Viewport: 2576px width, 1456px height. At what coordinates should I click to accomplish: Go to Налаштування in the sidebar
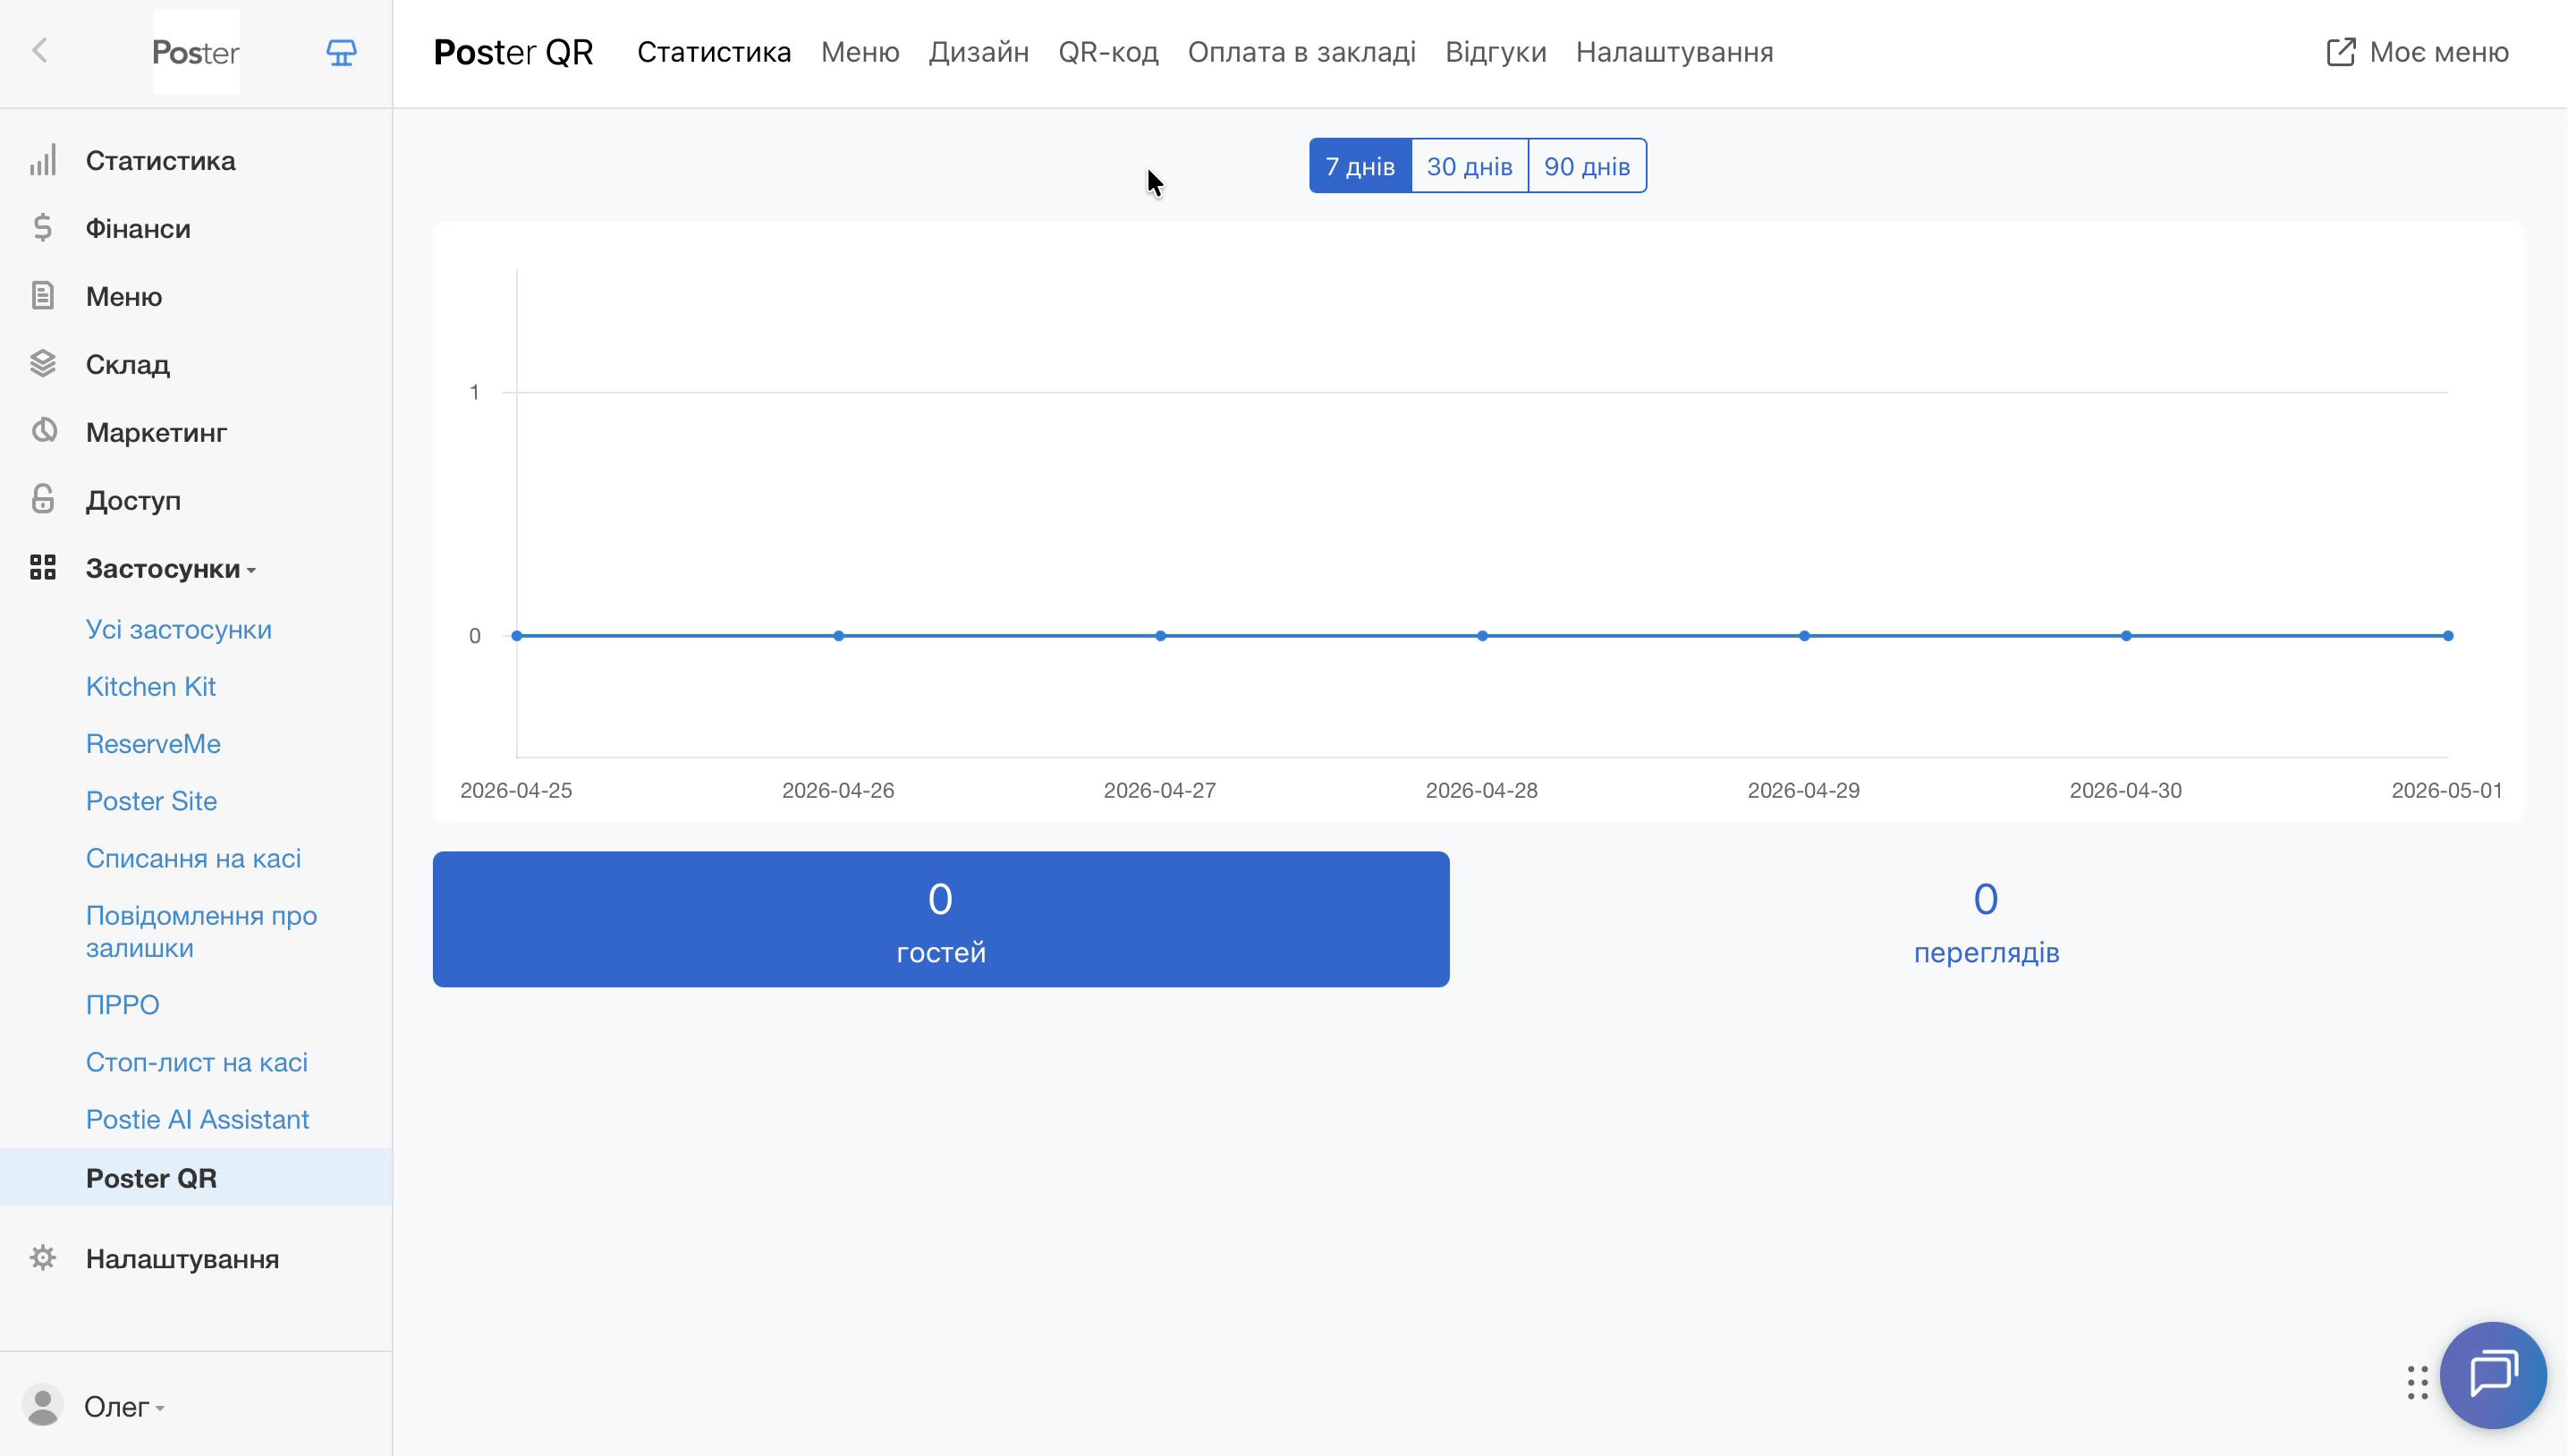tap(182, 1259)
